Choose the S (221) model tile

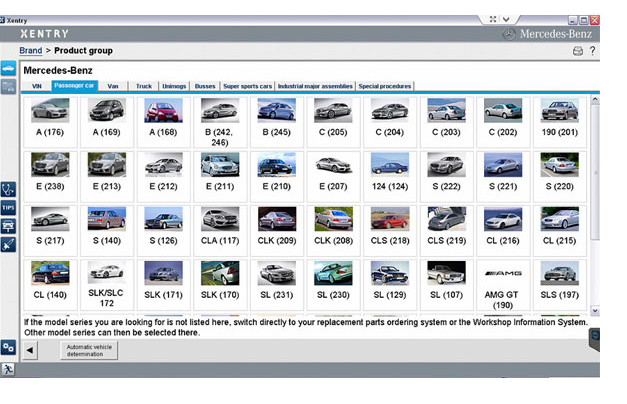pyautogui.click(x=503, y=176)
